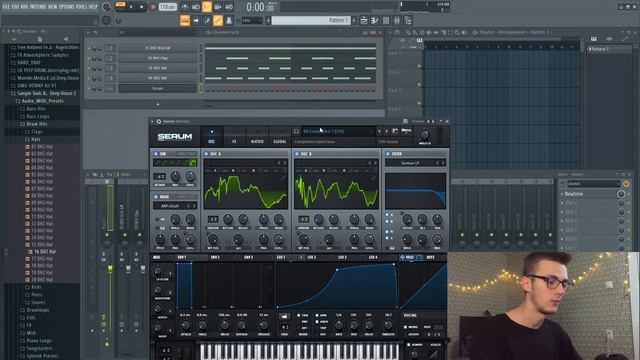Click the play button in the transport
The width and height of the screenshot is (640, 360).
[x=131, y=7]
